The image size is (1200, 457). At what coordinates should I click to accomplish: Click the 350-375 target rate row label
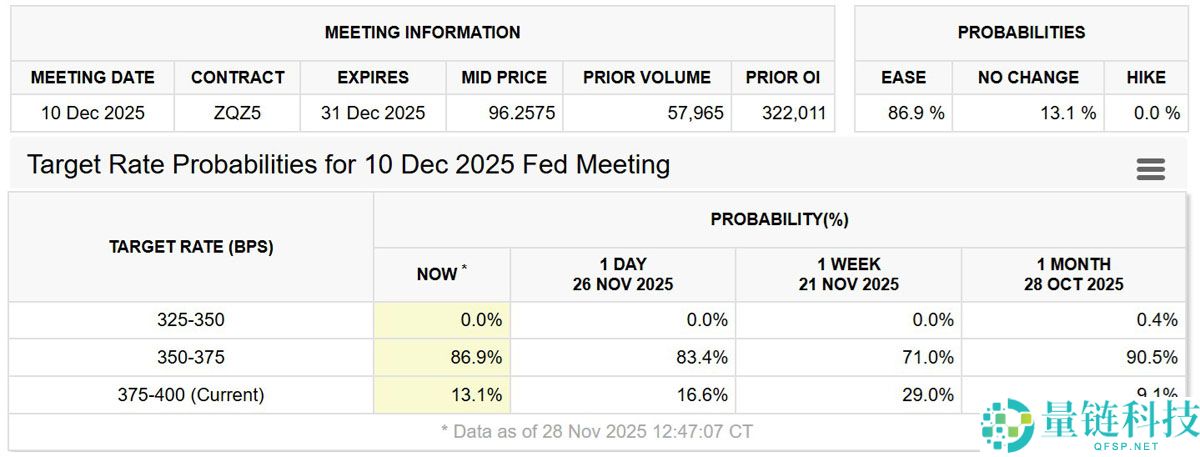pyautogui.click(x=190, y=358)
